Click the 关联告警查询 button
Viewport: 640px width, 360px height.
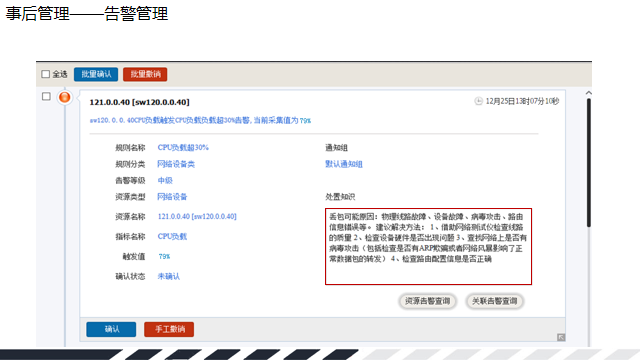pos(494,301)
